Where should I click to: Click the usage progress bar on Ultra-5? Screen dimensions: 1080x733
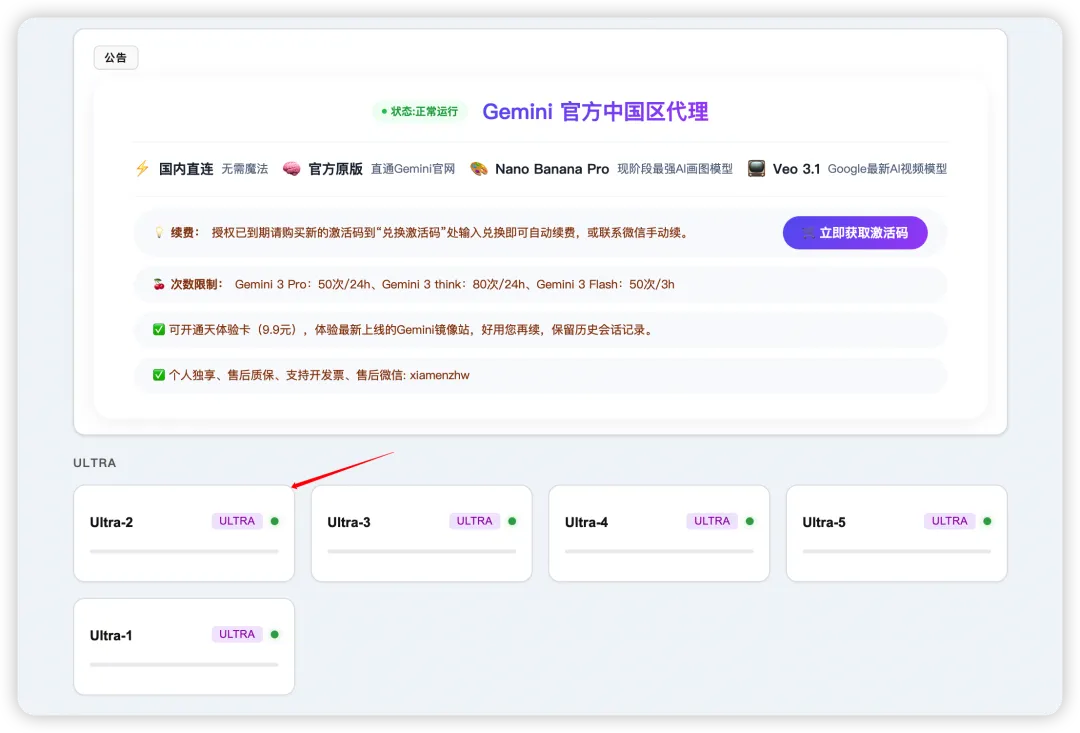click(897, 552)
